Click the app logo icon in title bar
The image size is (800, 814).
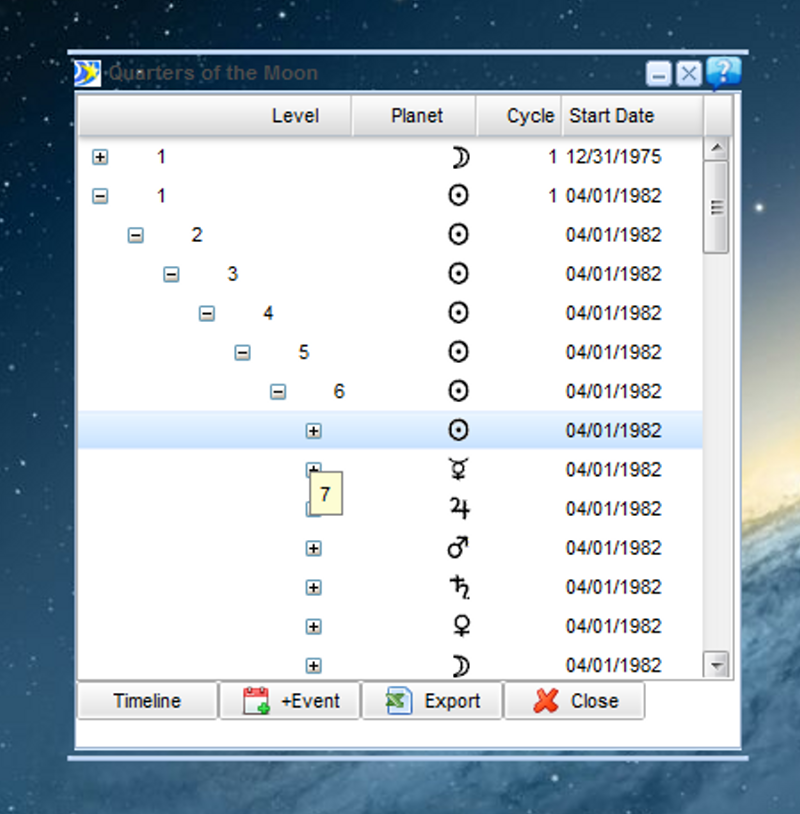click(x=88, y=74)
